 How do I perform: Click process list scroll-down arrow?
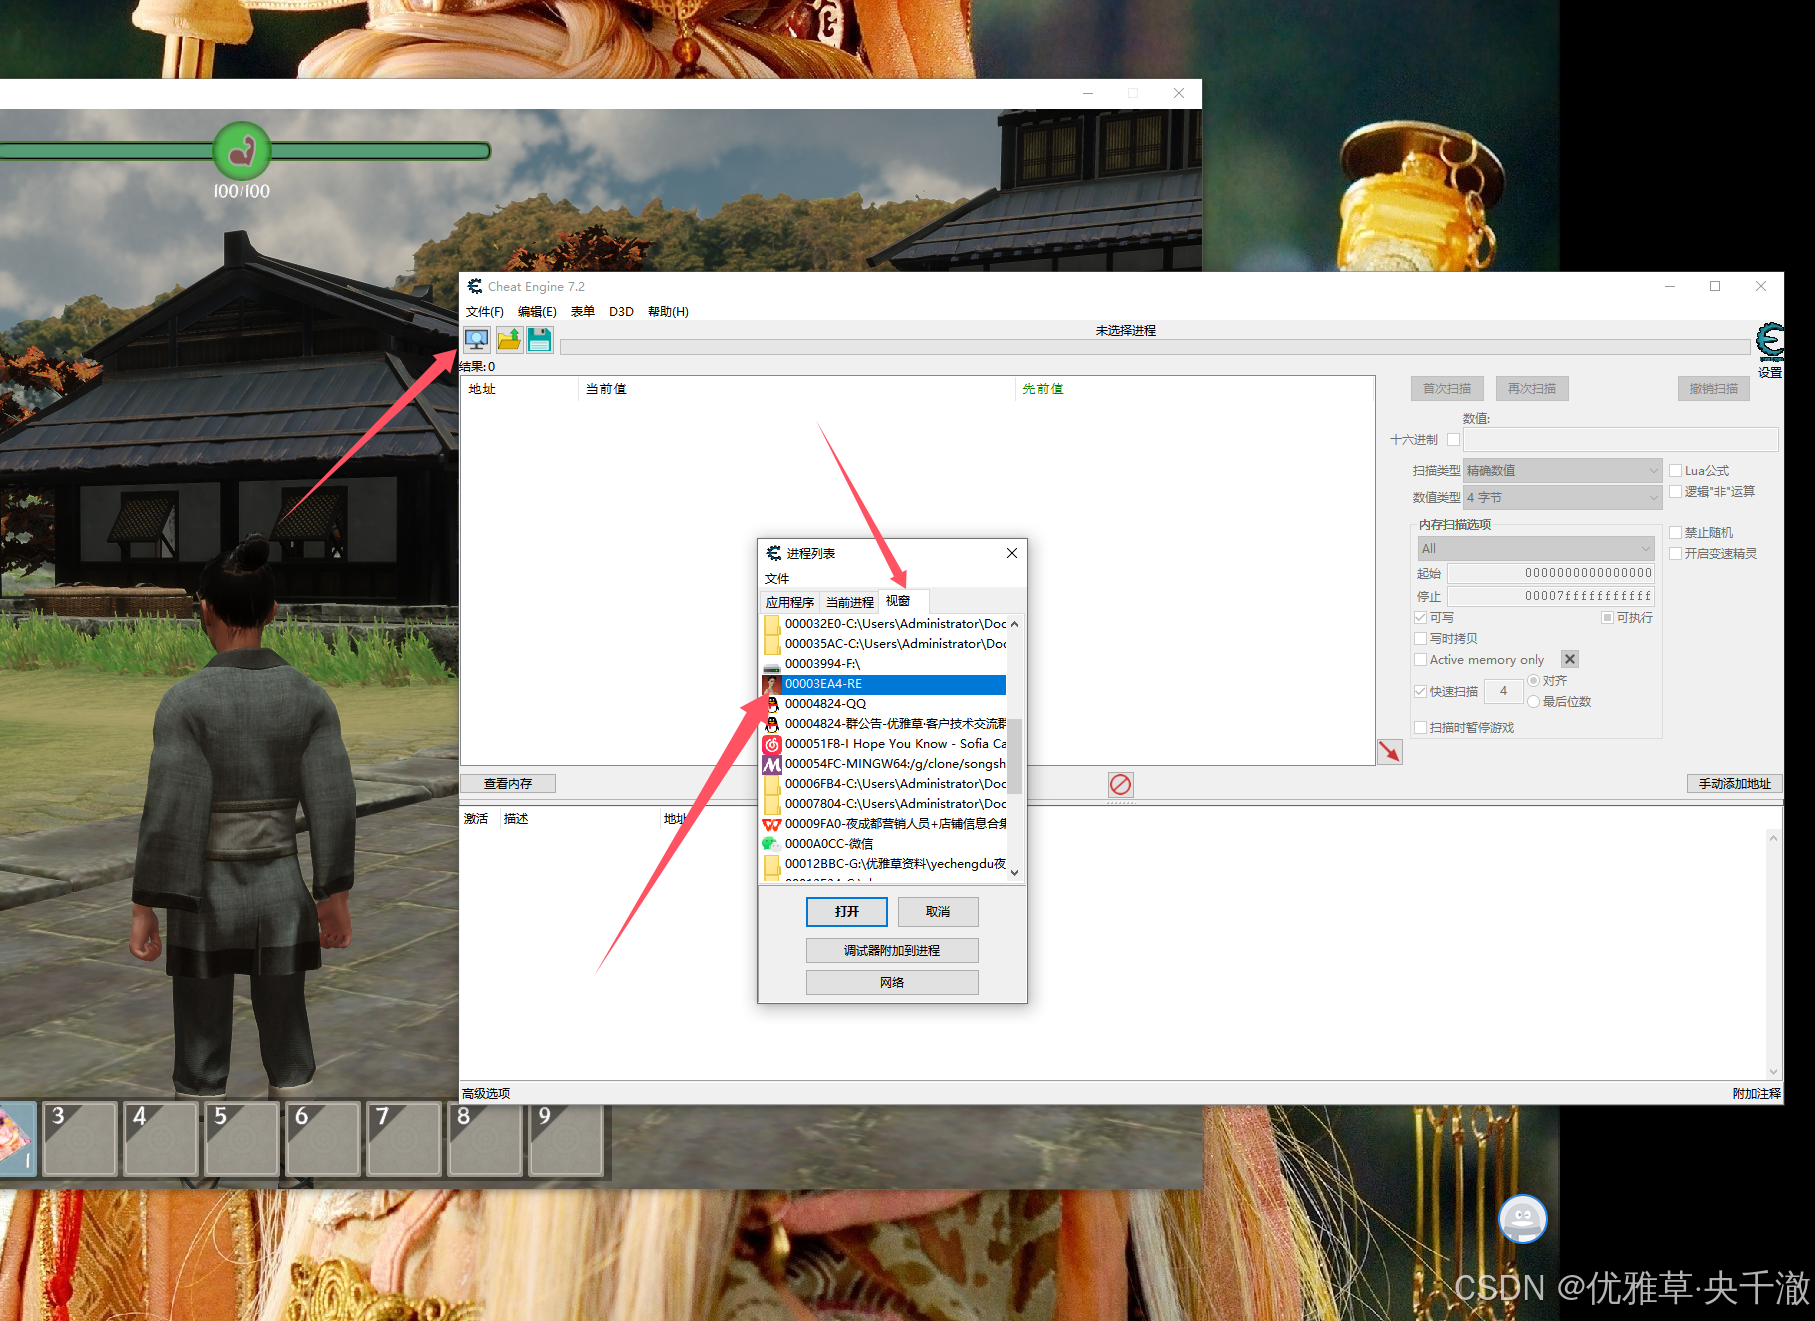(x=1015, y=872)
